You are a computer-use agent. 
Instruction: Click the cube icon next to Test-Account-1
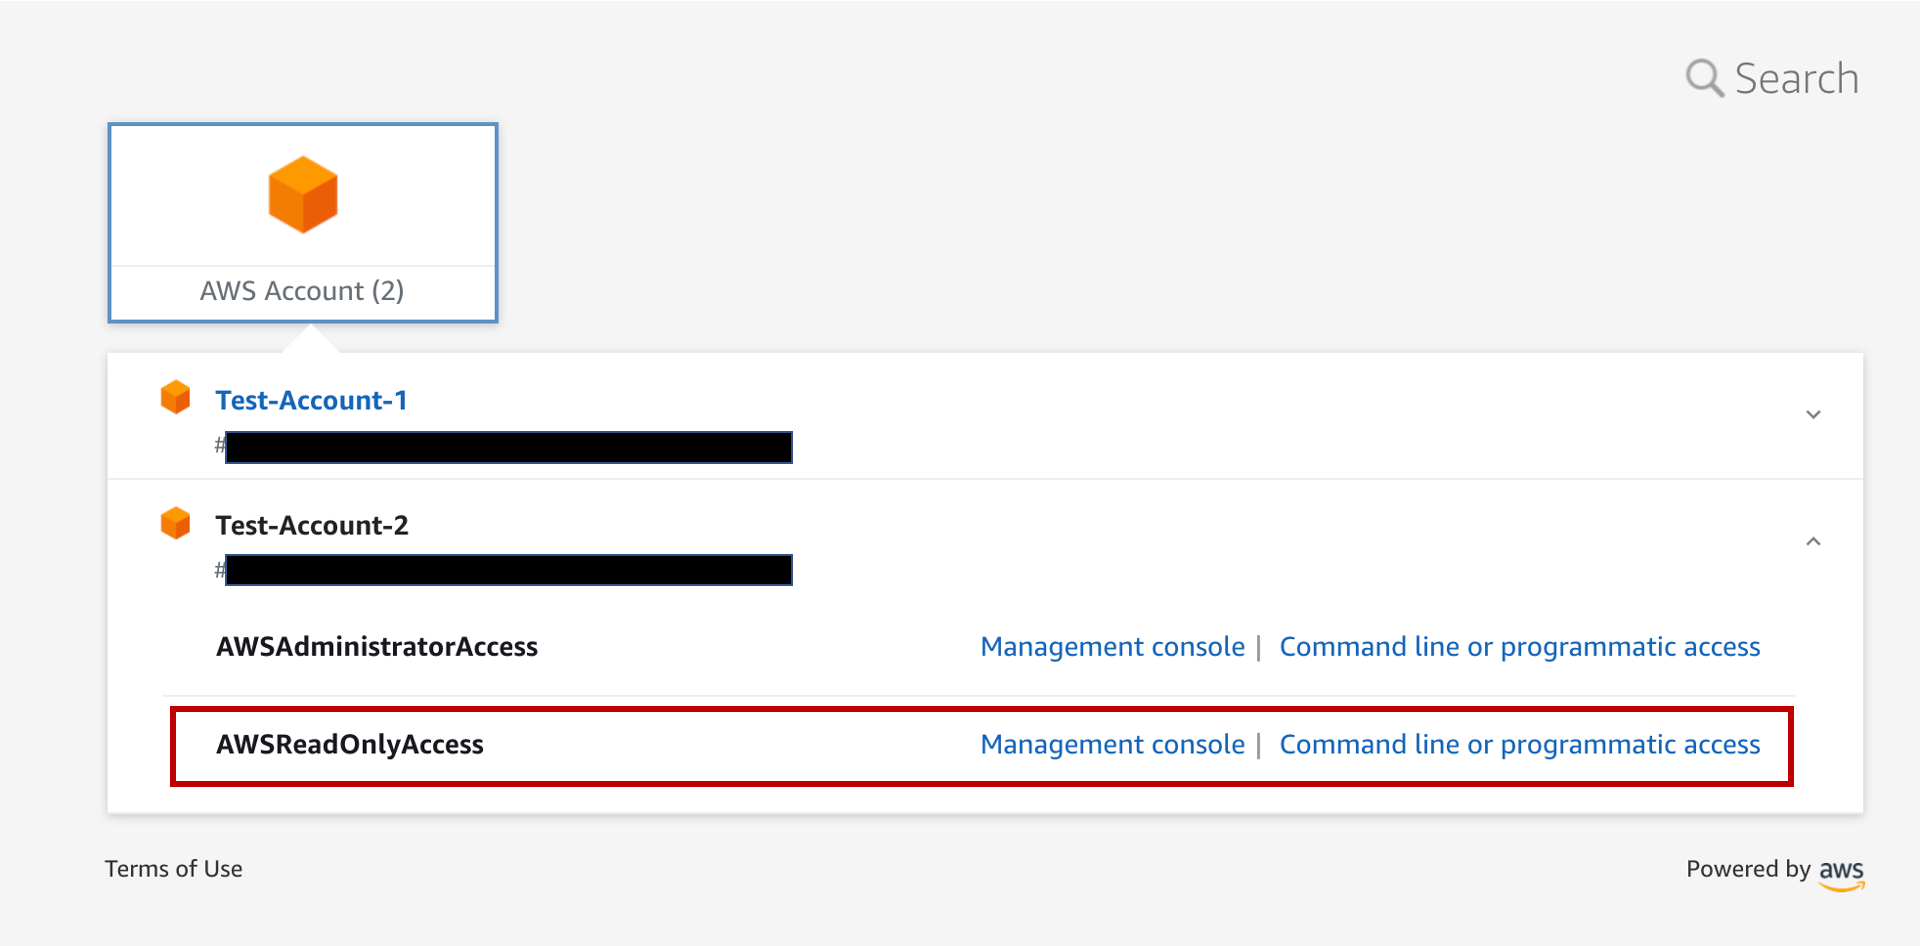coord(176,397)
